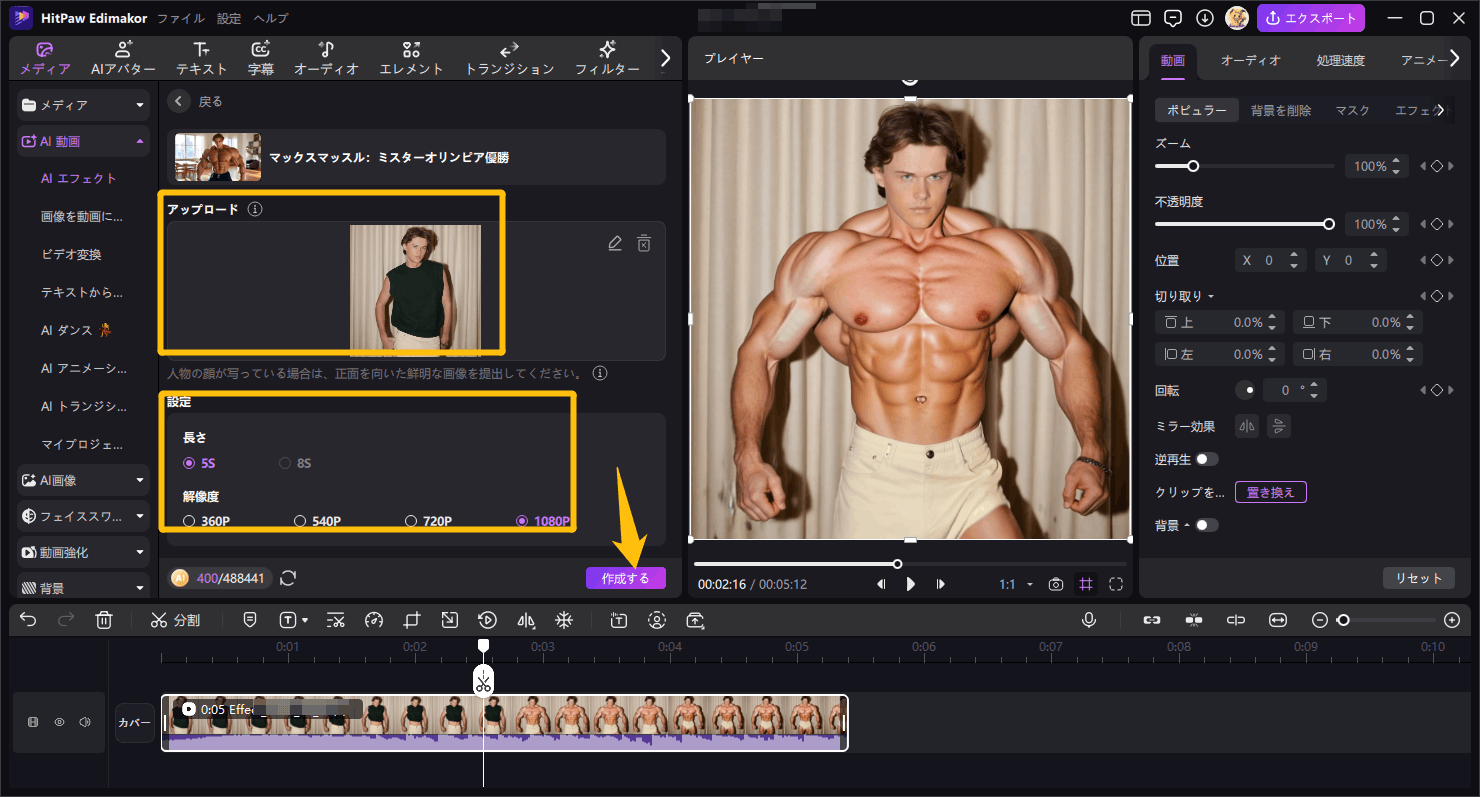The width and height of the screenshot is (1480, 797).
Task: Click the delete trash icon in timeline toolbar
Action: (x=104, y=620)
